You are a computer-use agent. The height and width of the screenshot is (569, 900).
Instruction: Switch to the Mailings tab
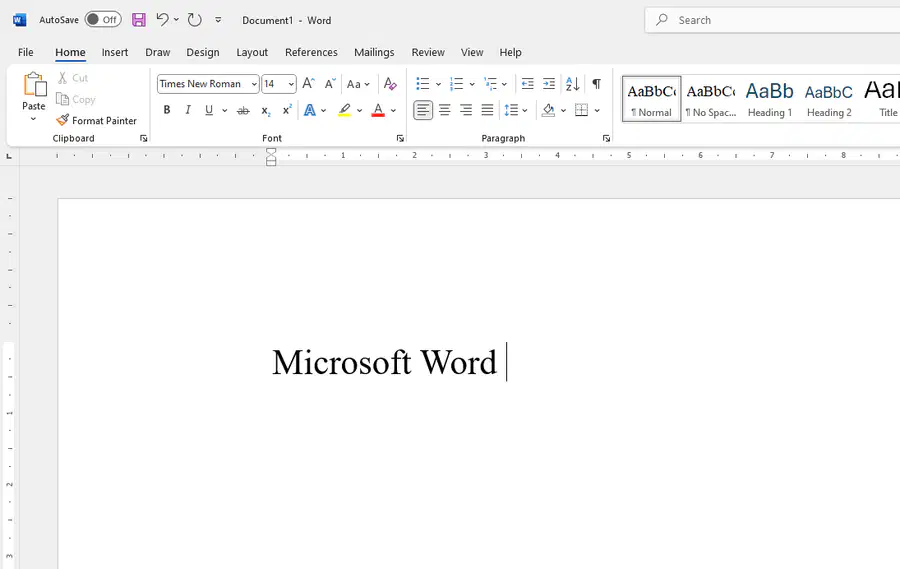coord(374,52)
